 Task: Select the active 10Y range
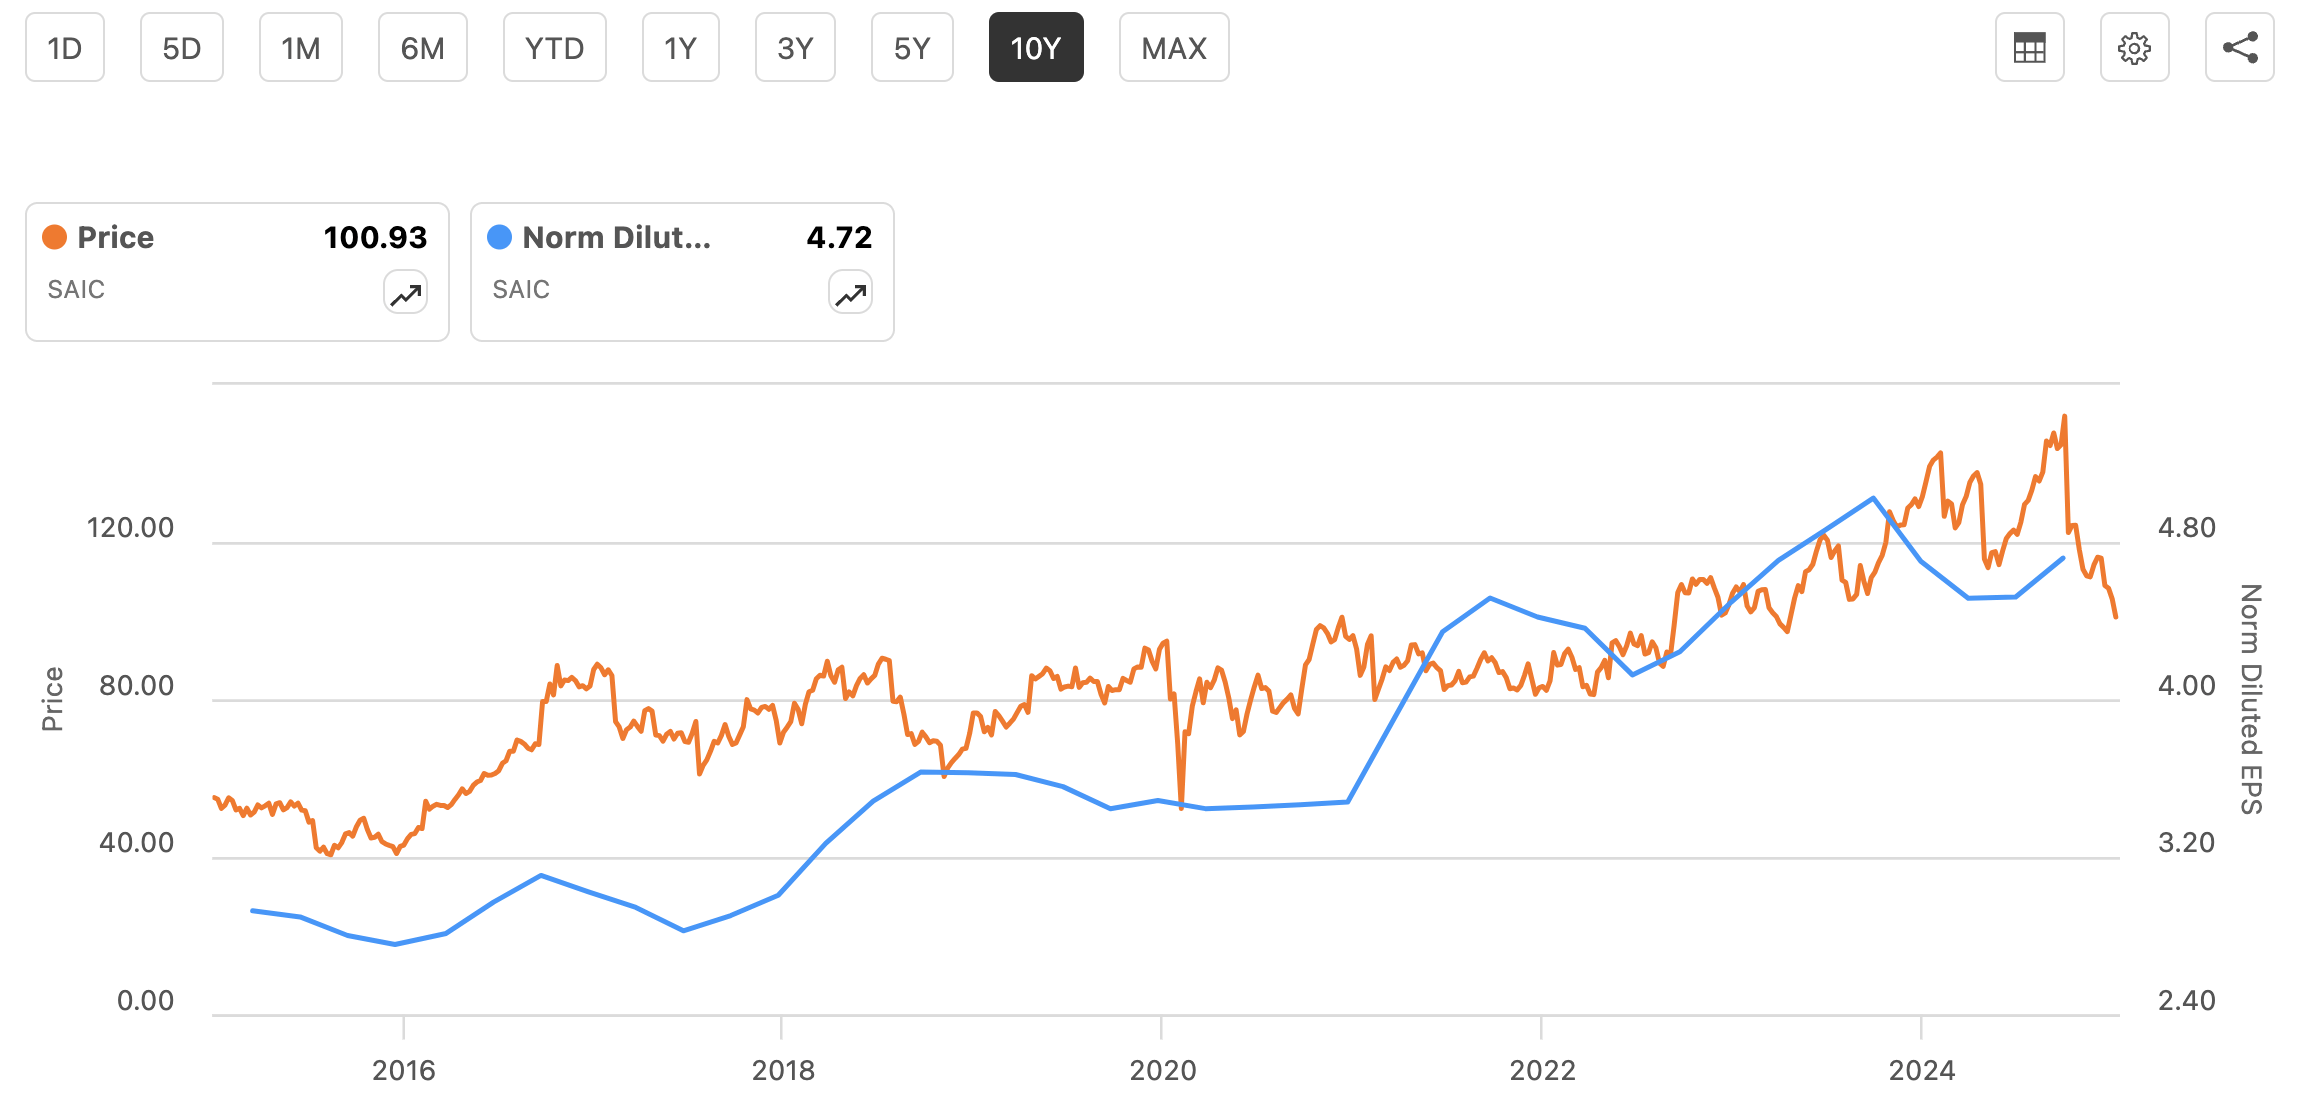click(1035, 48)
